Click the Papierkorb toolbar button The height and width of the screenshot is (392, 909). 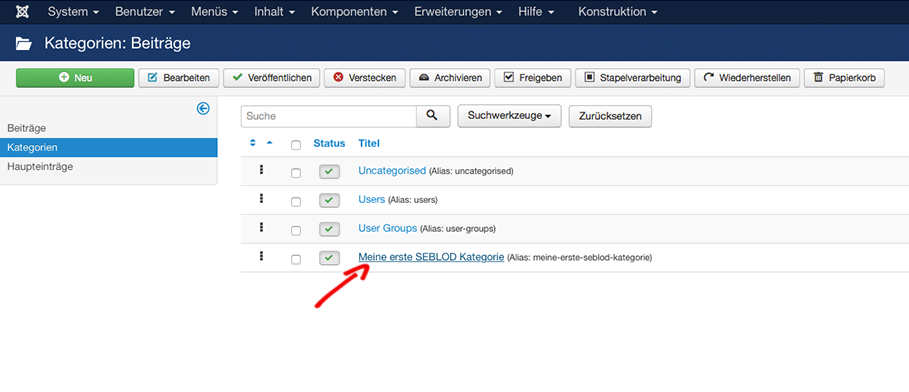click(x=844, y=78)
